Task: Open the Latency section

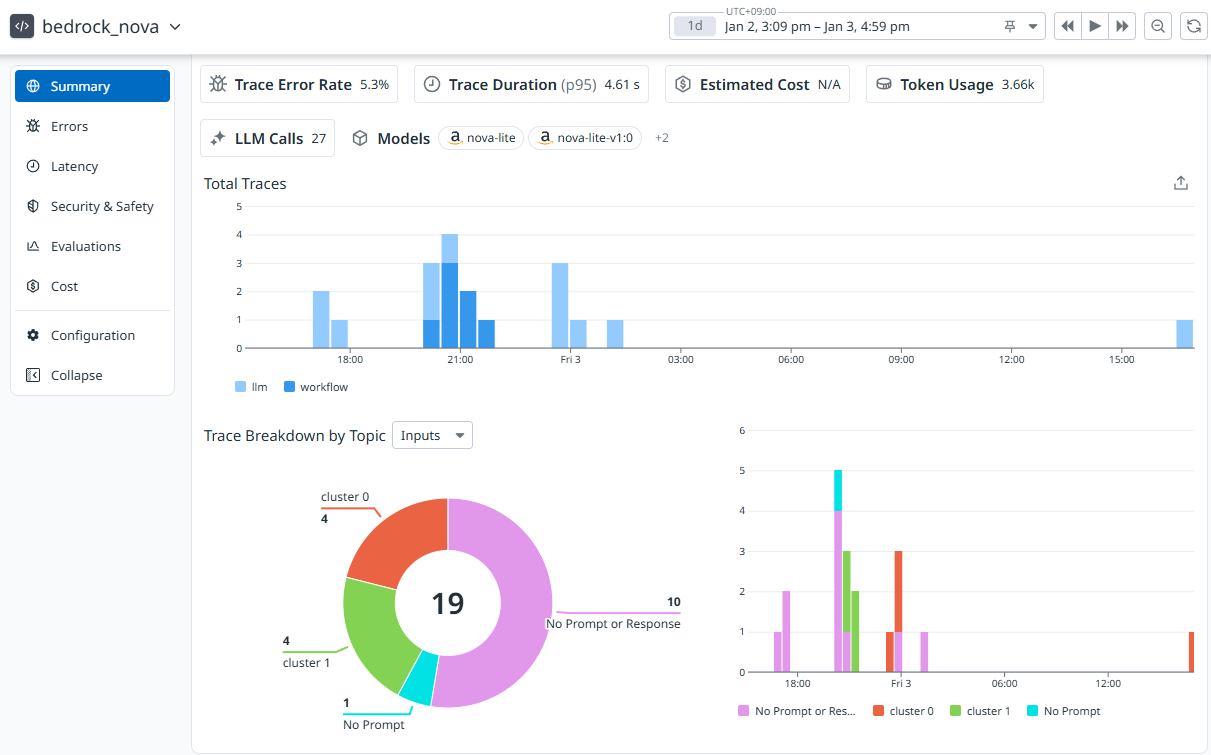Action: [x=92, y=166]
